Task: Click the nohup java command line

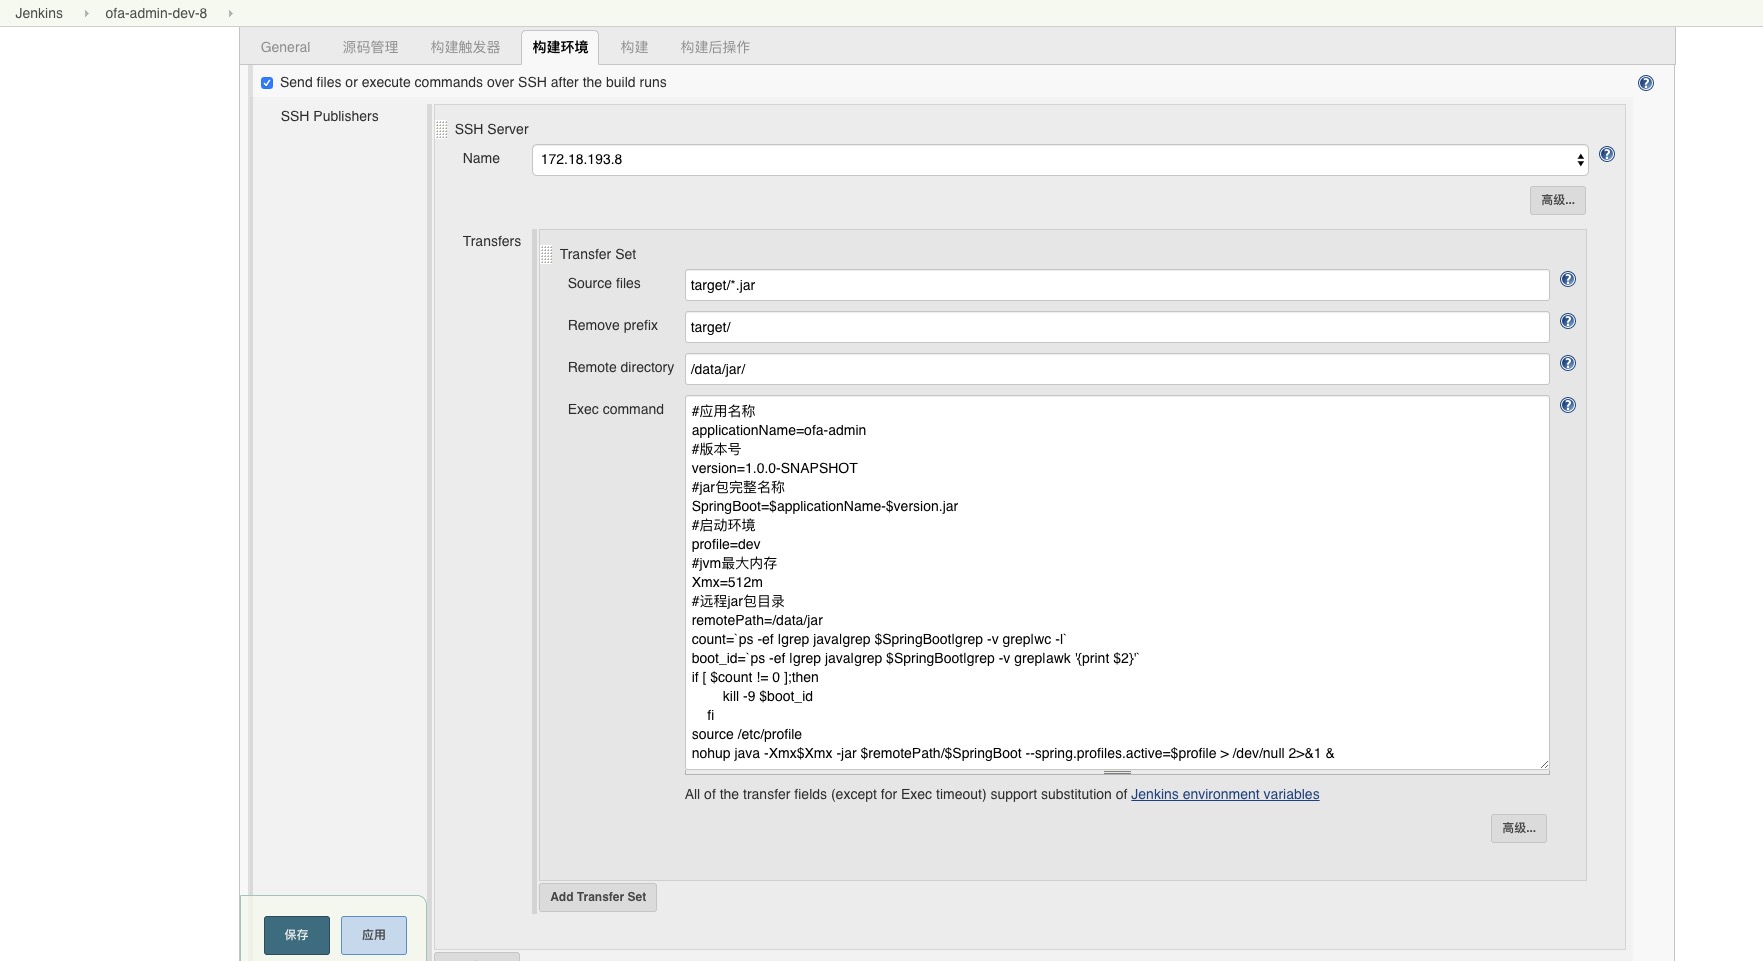Action: [1013, 753]
